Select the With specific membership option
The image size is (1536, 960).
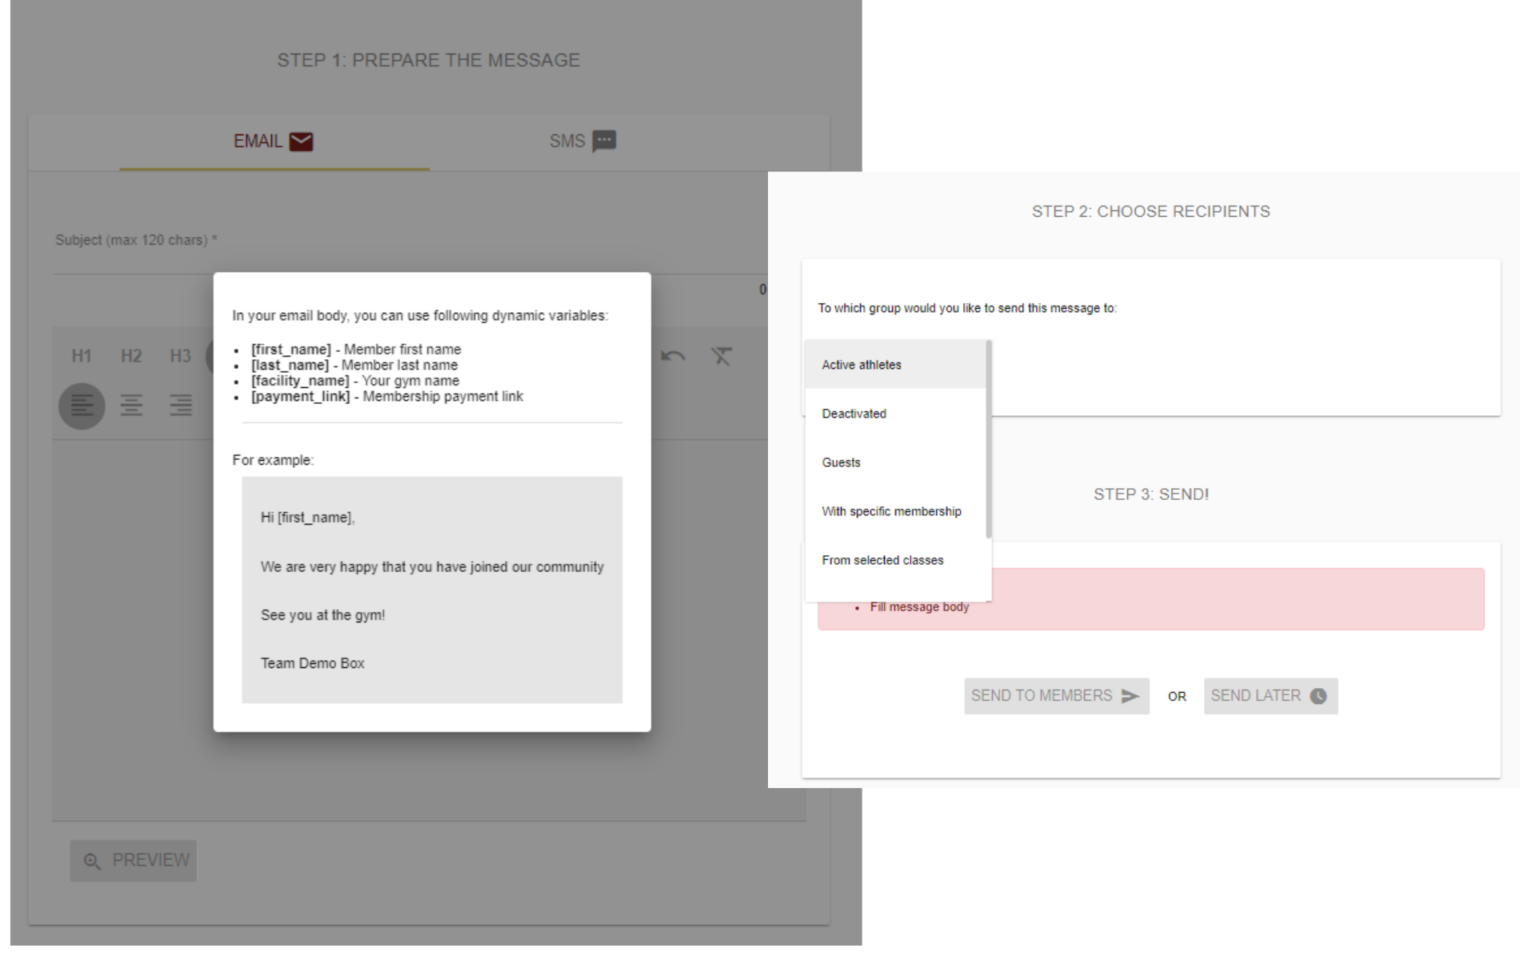(891, 512)
